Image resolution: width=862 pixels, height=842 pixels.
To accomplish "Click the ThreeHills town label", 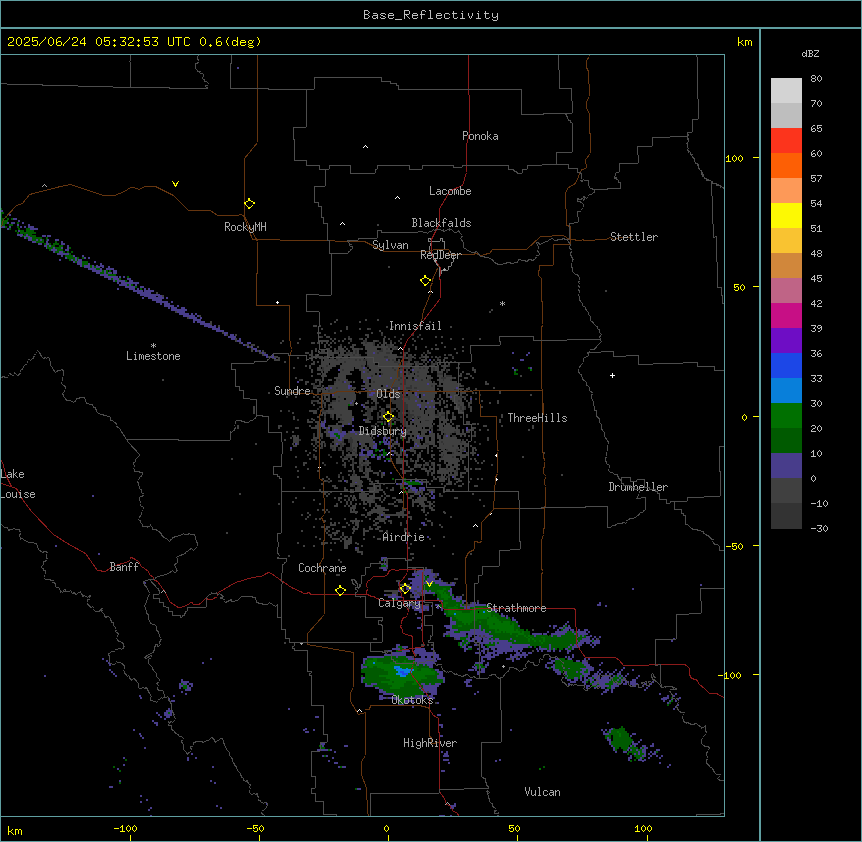I will pos(537,418).
